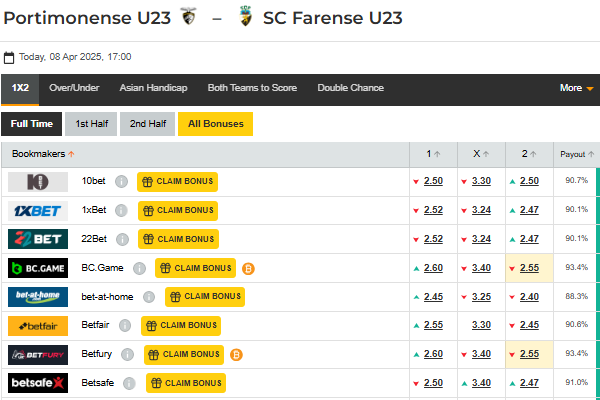This screenshot has width=600, height=400.
Task: Switch to 2nd Half odds
Action: coord(147,124)
